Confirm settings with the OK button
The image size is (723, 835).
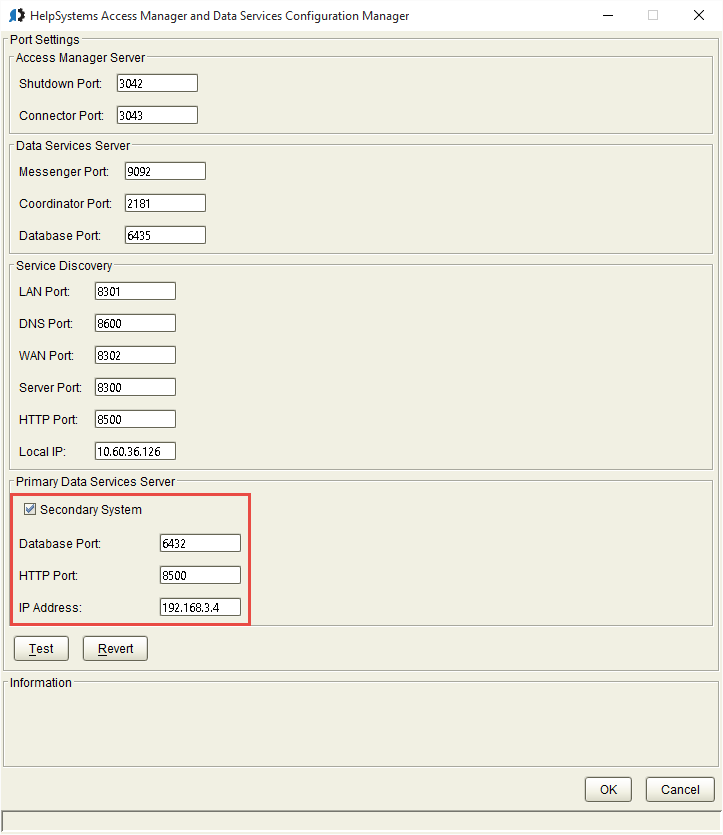(608, 789)
